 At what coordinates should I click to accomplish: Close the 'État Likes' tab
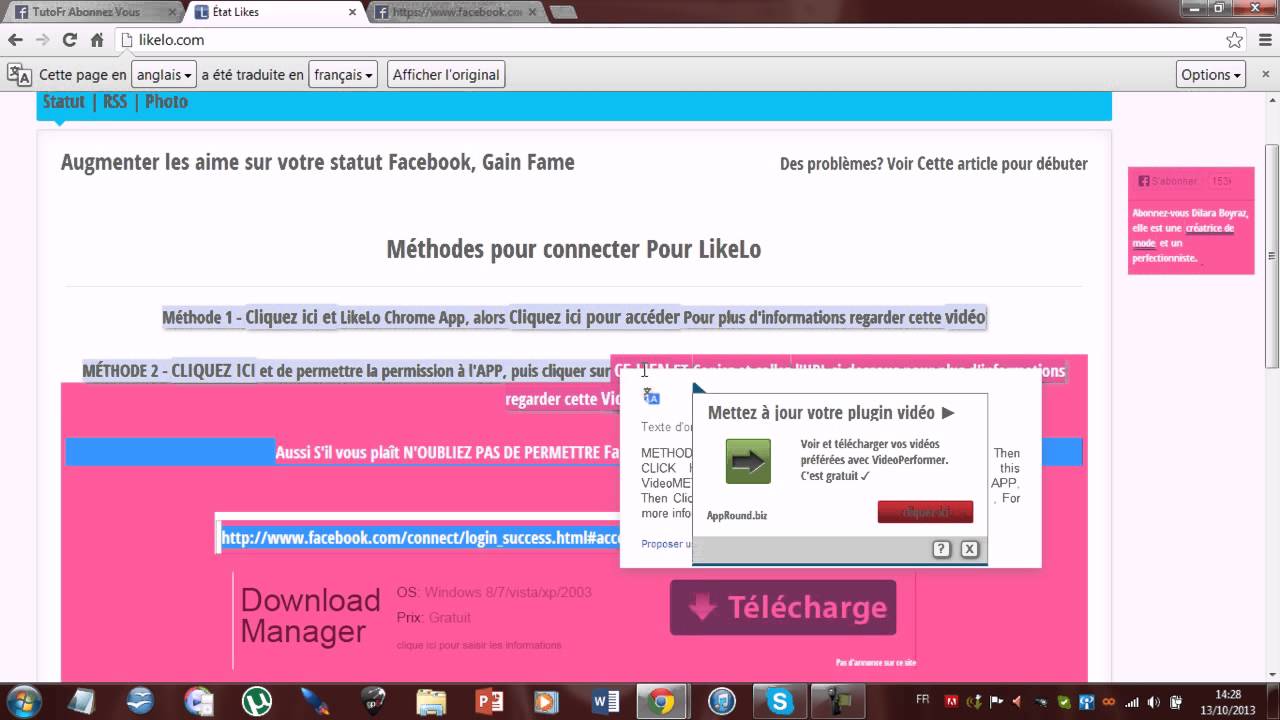[352, 12]
